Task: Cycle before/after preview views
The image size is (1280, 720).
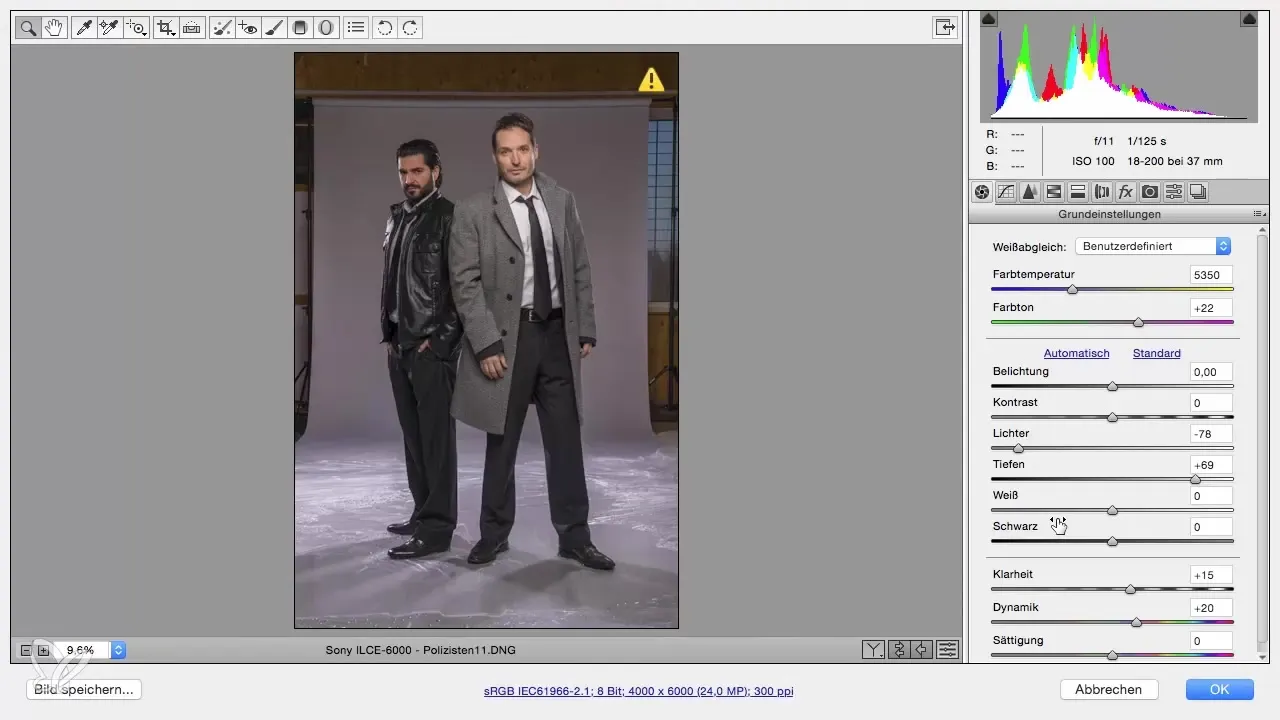Action: tap(873, 650)
